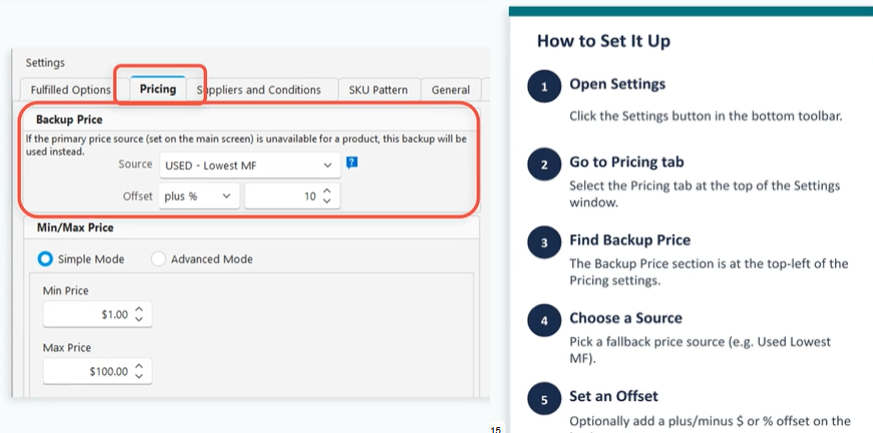Select the Advanced Mode radio button
Image resolution: width=873 pixels, height=433 pixels.
[159, 259]
